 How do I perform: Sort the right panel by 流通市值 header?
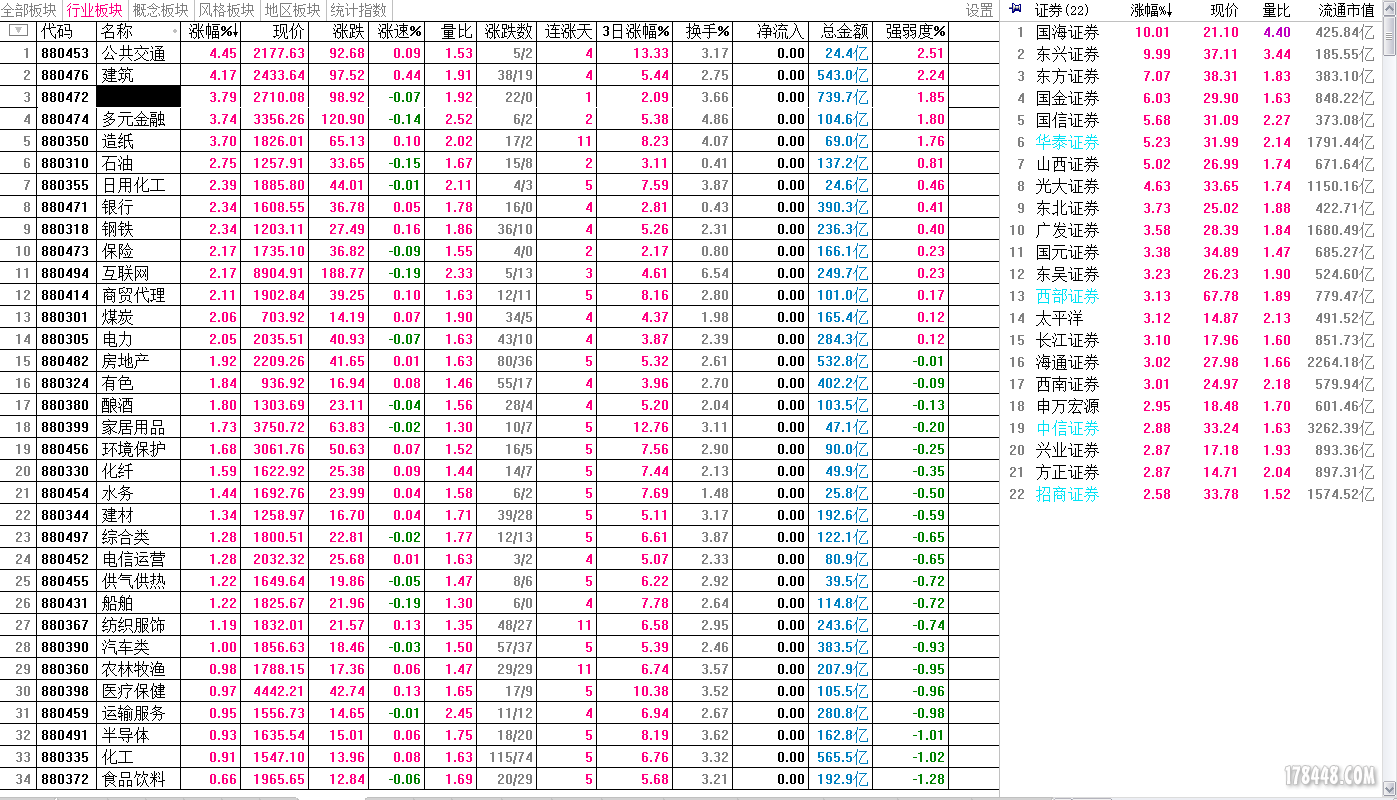pos(1346,10)
